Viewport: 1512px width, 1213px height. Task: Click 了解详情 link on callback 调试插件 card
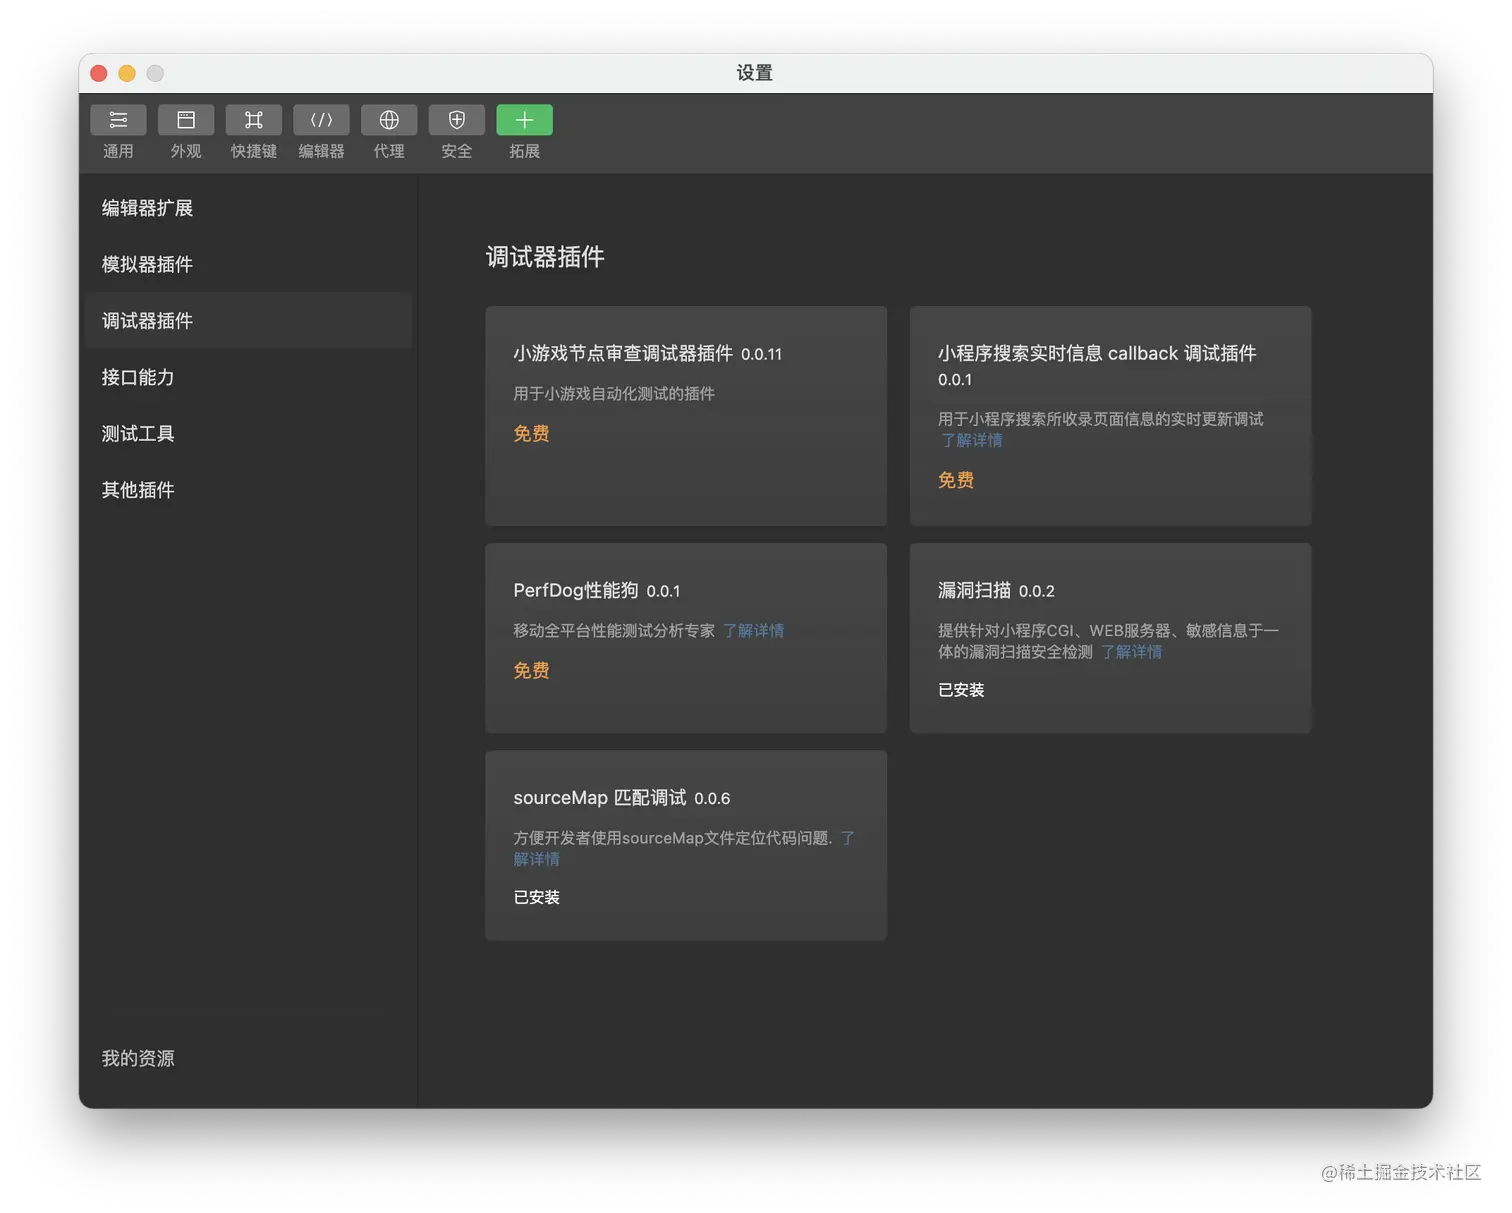coord(971,440)
